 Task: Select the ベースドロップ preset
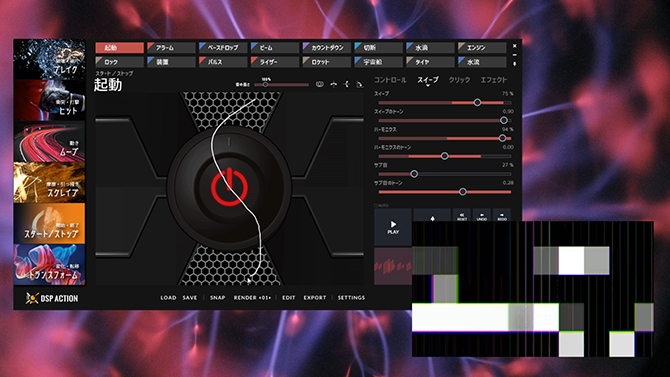[223, 47]
